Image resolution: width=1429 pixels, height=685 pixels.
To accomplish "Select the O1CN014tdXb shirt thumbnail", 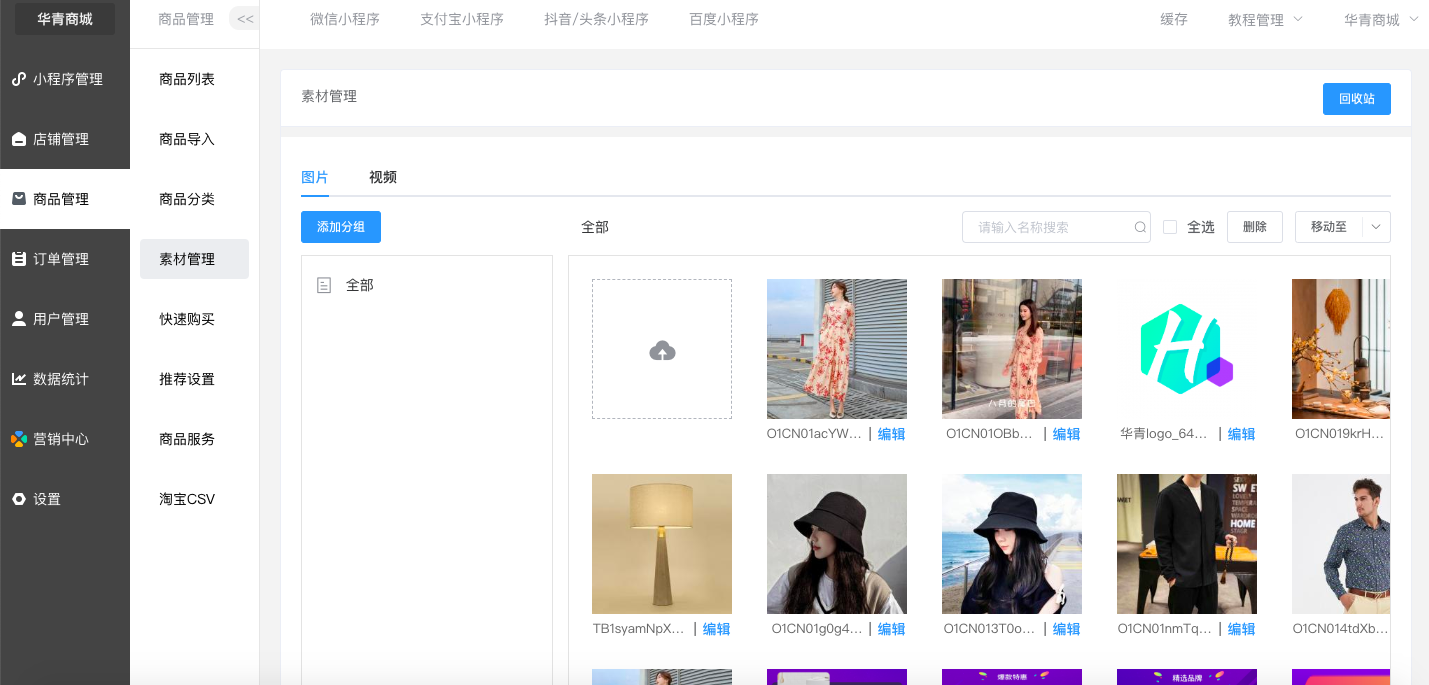I will (x=1341, y=544).
